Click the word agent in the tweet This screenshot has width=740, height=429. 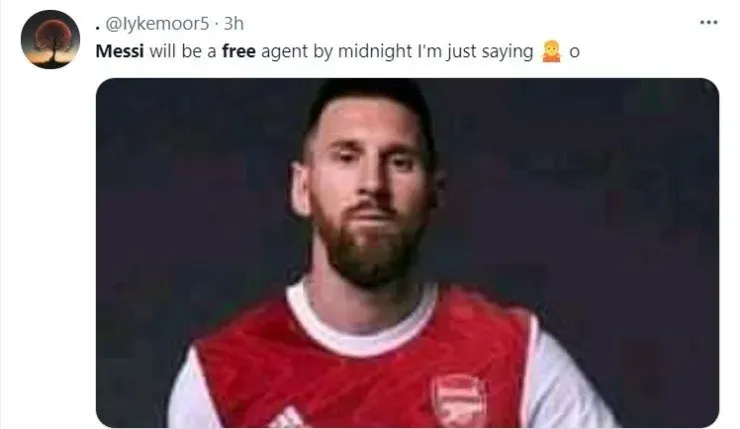[x=285, y=51]
